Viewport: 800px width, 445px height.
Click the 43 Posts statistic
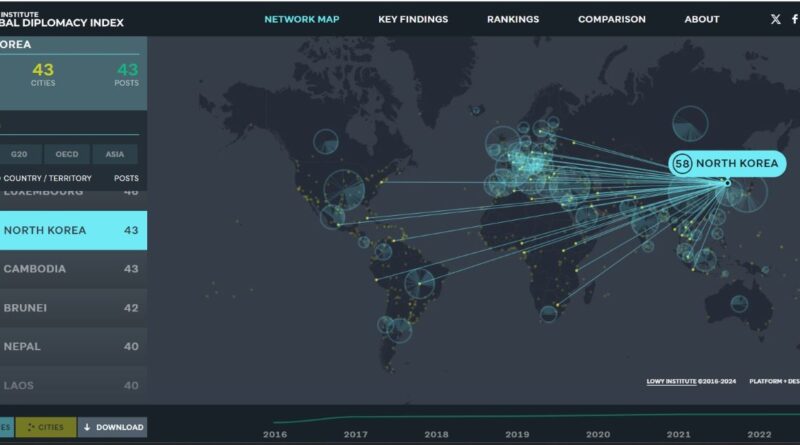[x=127, y=74]
